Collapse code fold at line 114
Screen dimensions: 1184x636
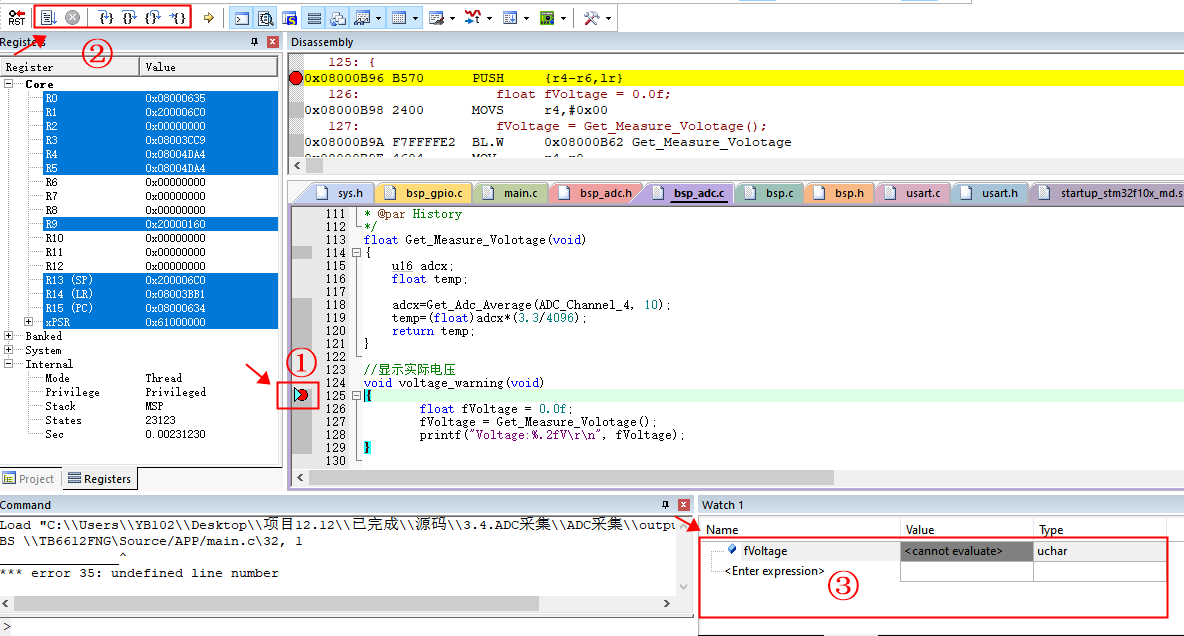pyautogui.click(x=356, y=253)
